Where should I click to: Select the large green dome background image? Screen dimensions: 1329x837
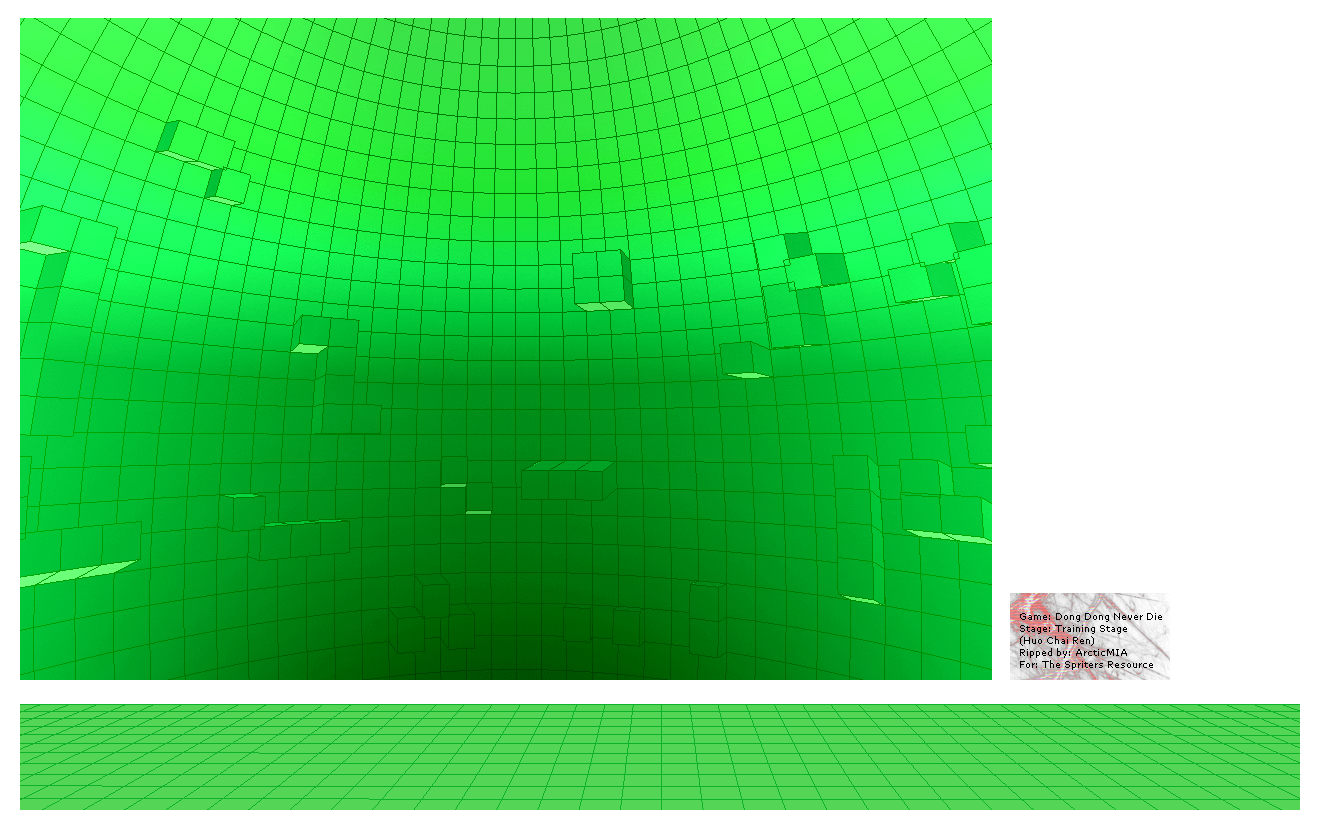coord(506,349)
